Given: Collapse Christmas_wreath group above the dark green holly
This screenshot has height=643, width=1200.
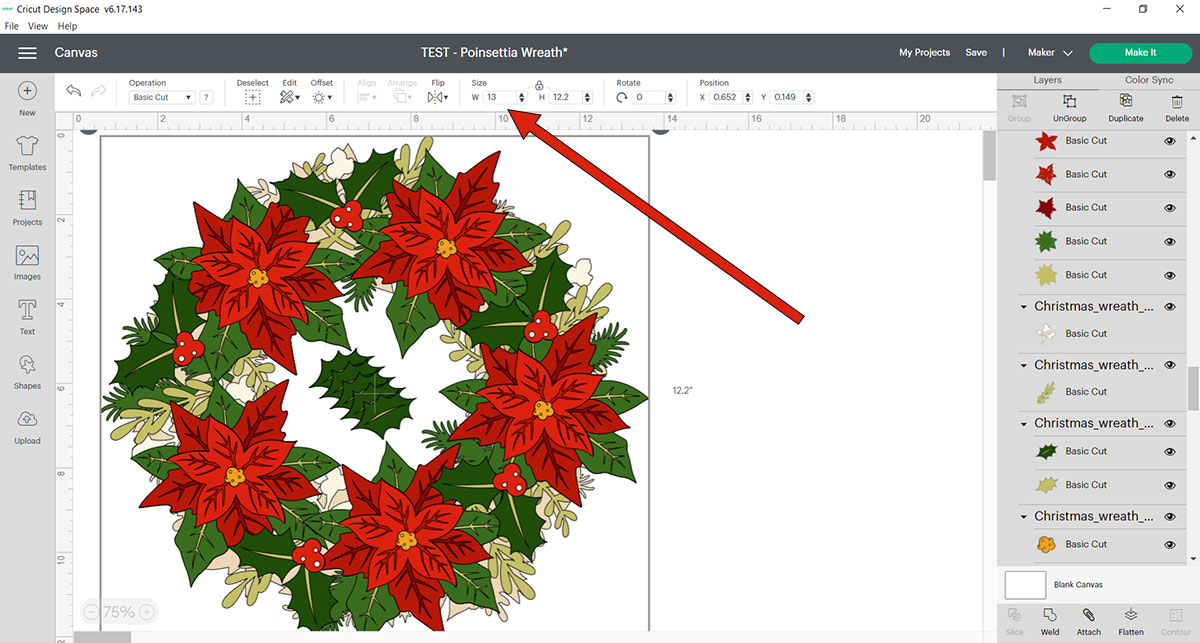Looking at the screenshot, I should (x=1024, y=423).
